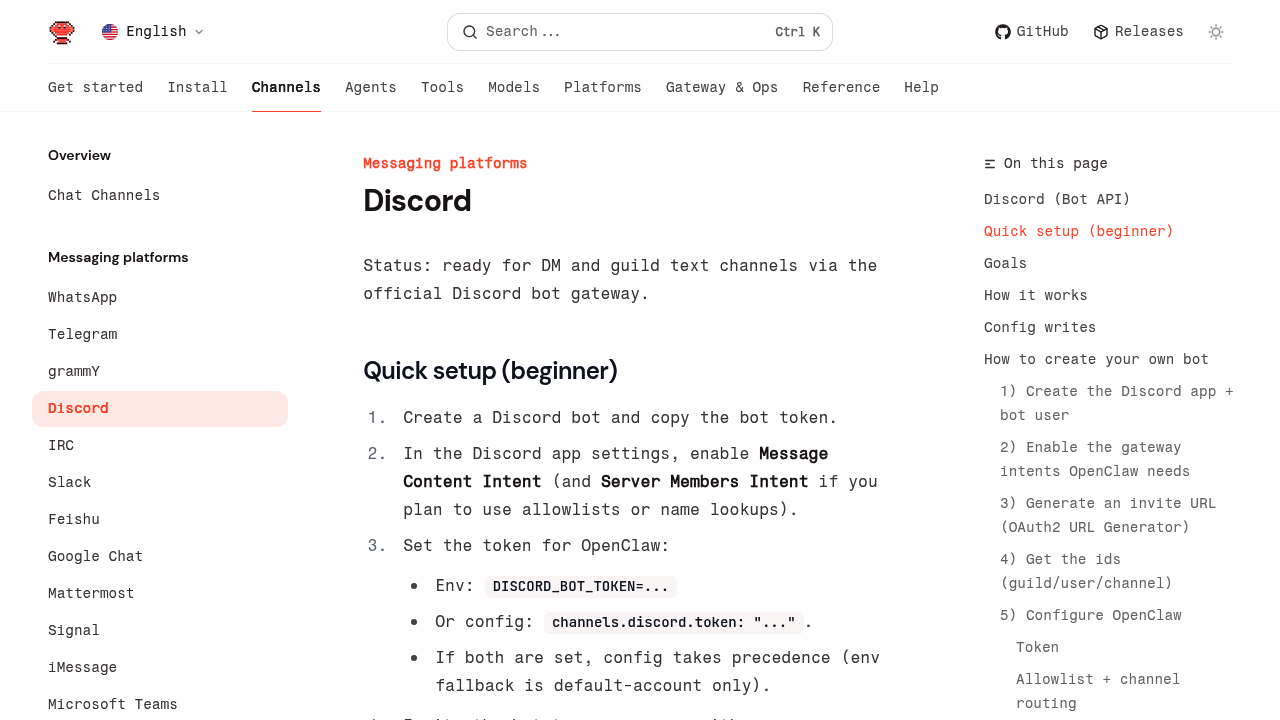Go to the Install tab
Viewport: 1280px width, 720px height.
click(197, 88)
